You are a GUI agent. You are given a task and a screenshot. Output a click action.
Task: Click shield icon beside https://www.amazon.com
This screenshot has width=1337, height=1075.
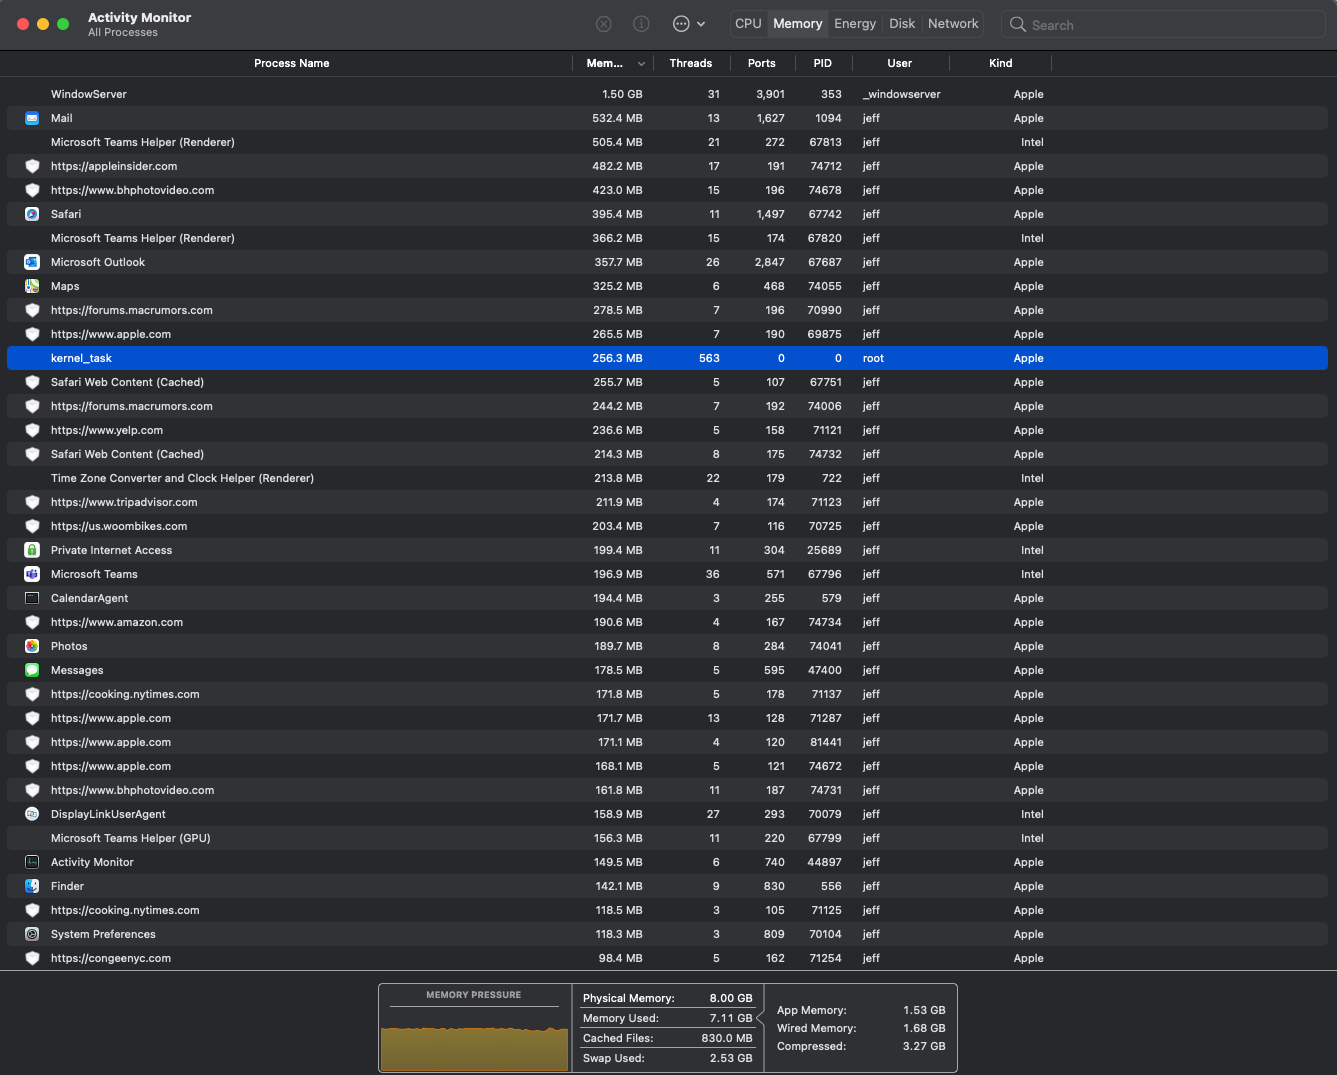pyautogui.click(x=32, y=622)
